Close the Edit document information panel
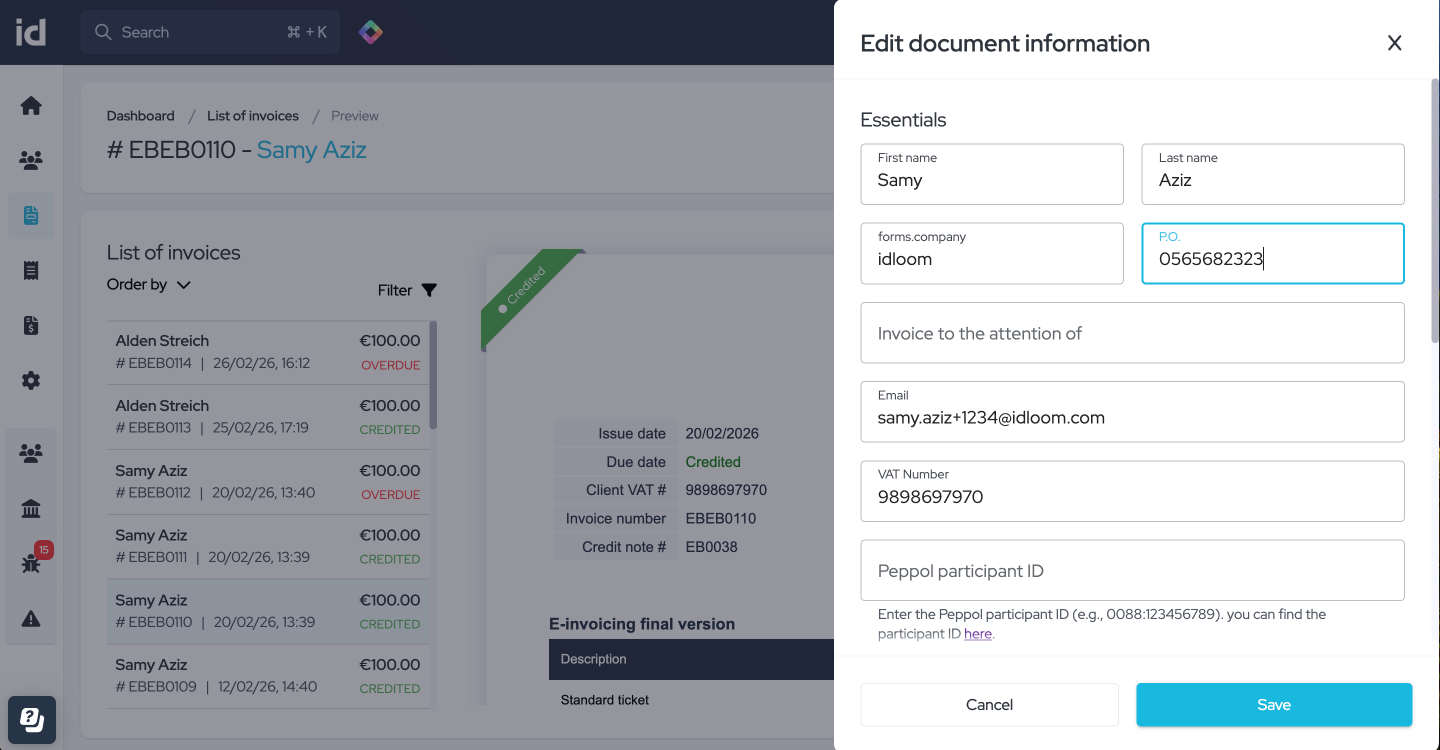The width and height of the screenshot is (1440, 750). click(x=1394, y=43)
